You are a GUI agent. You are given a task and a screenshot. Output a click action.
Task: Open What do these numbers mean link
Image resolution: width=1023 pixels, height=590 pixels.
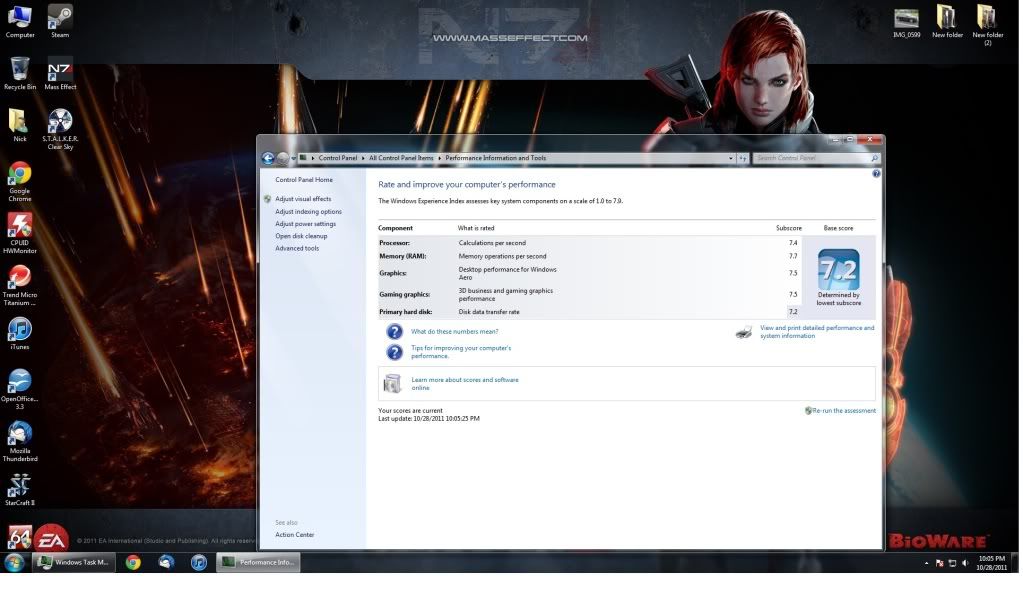click(454, 332)
